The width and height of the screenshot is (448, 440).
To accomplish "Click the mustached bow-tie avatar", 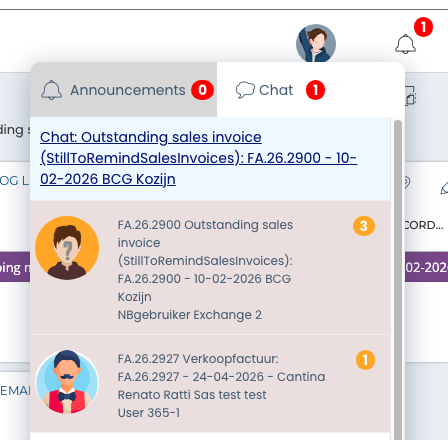I will (x=67, y=382).
